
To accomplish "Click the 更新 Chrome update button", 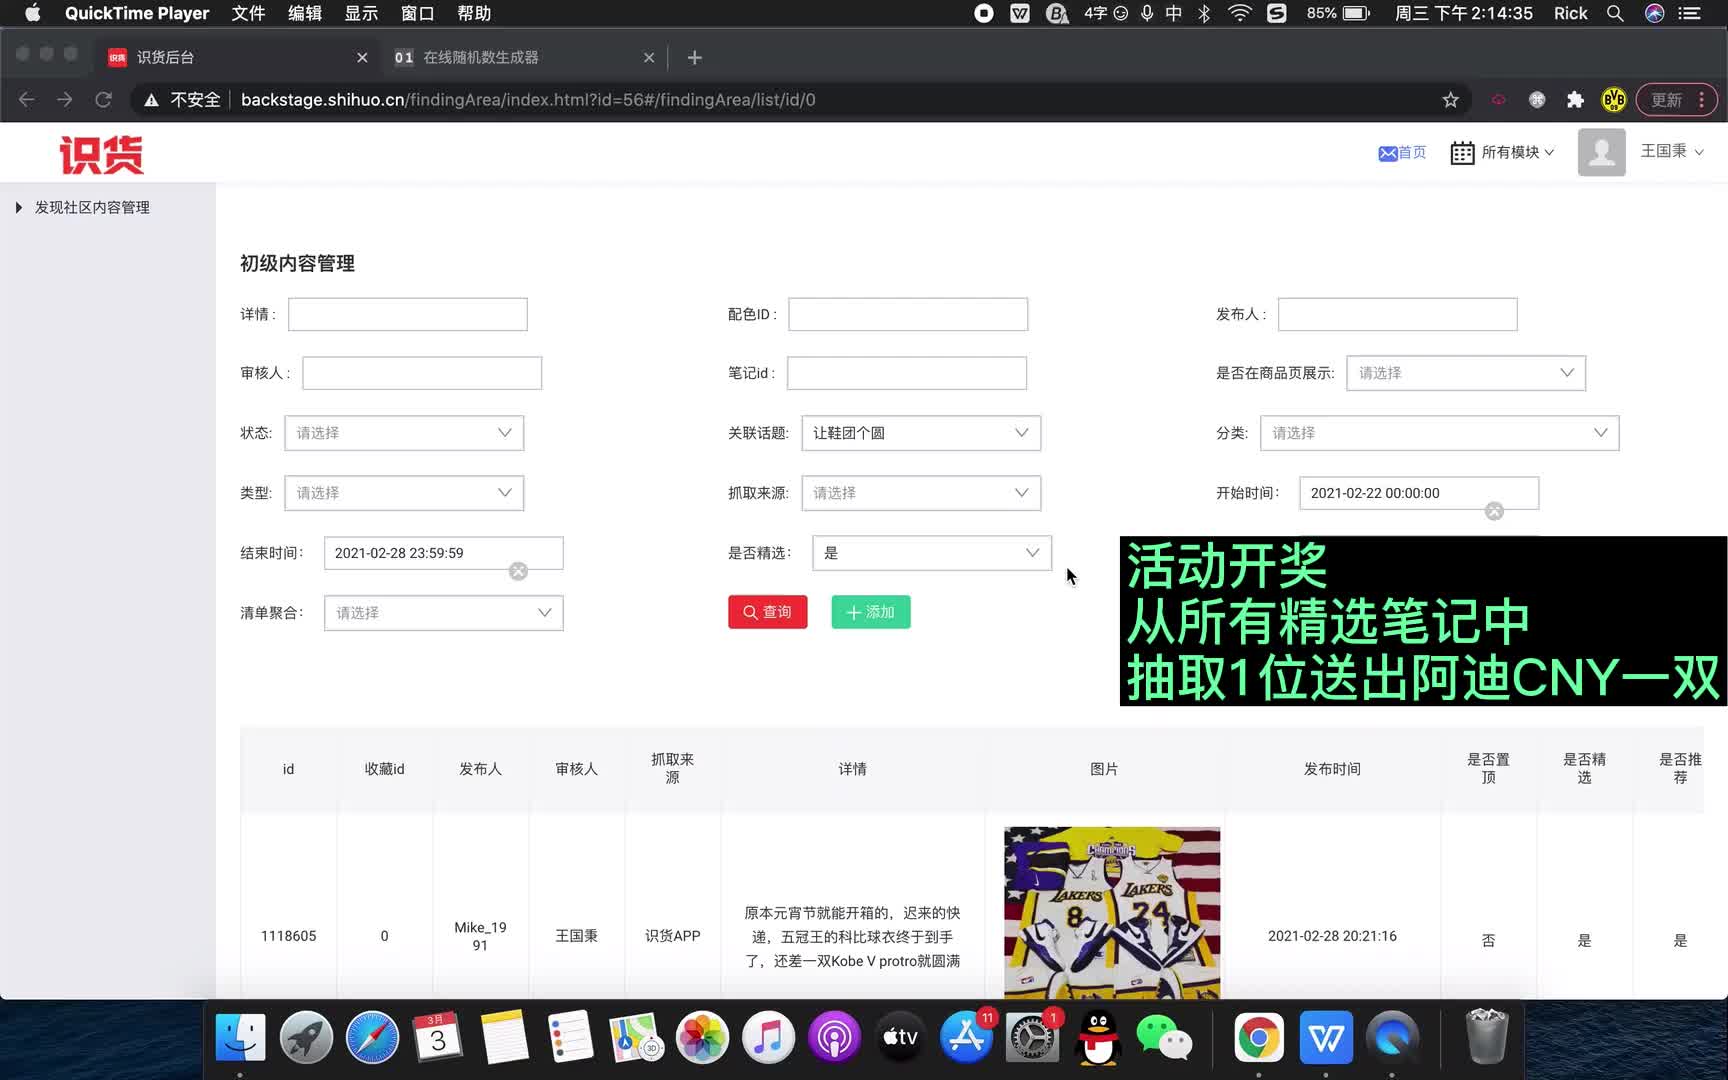I will point(1677,100).
